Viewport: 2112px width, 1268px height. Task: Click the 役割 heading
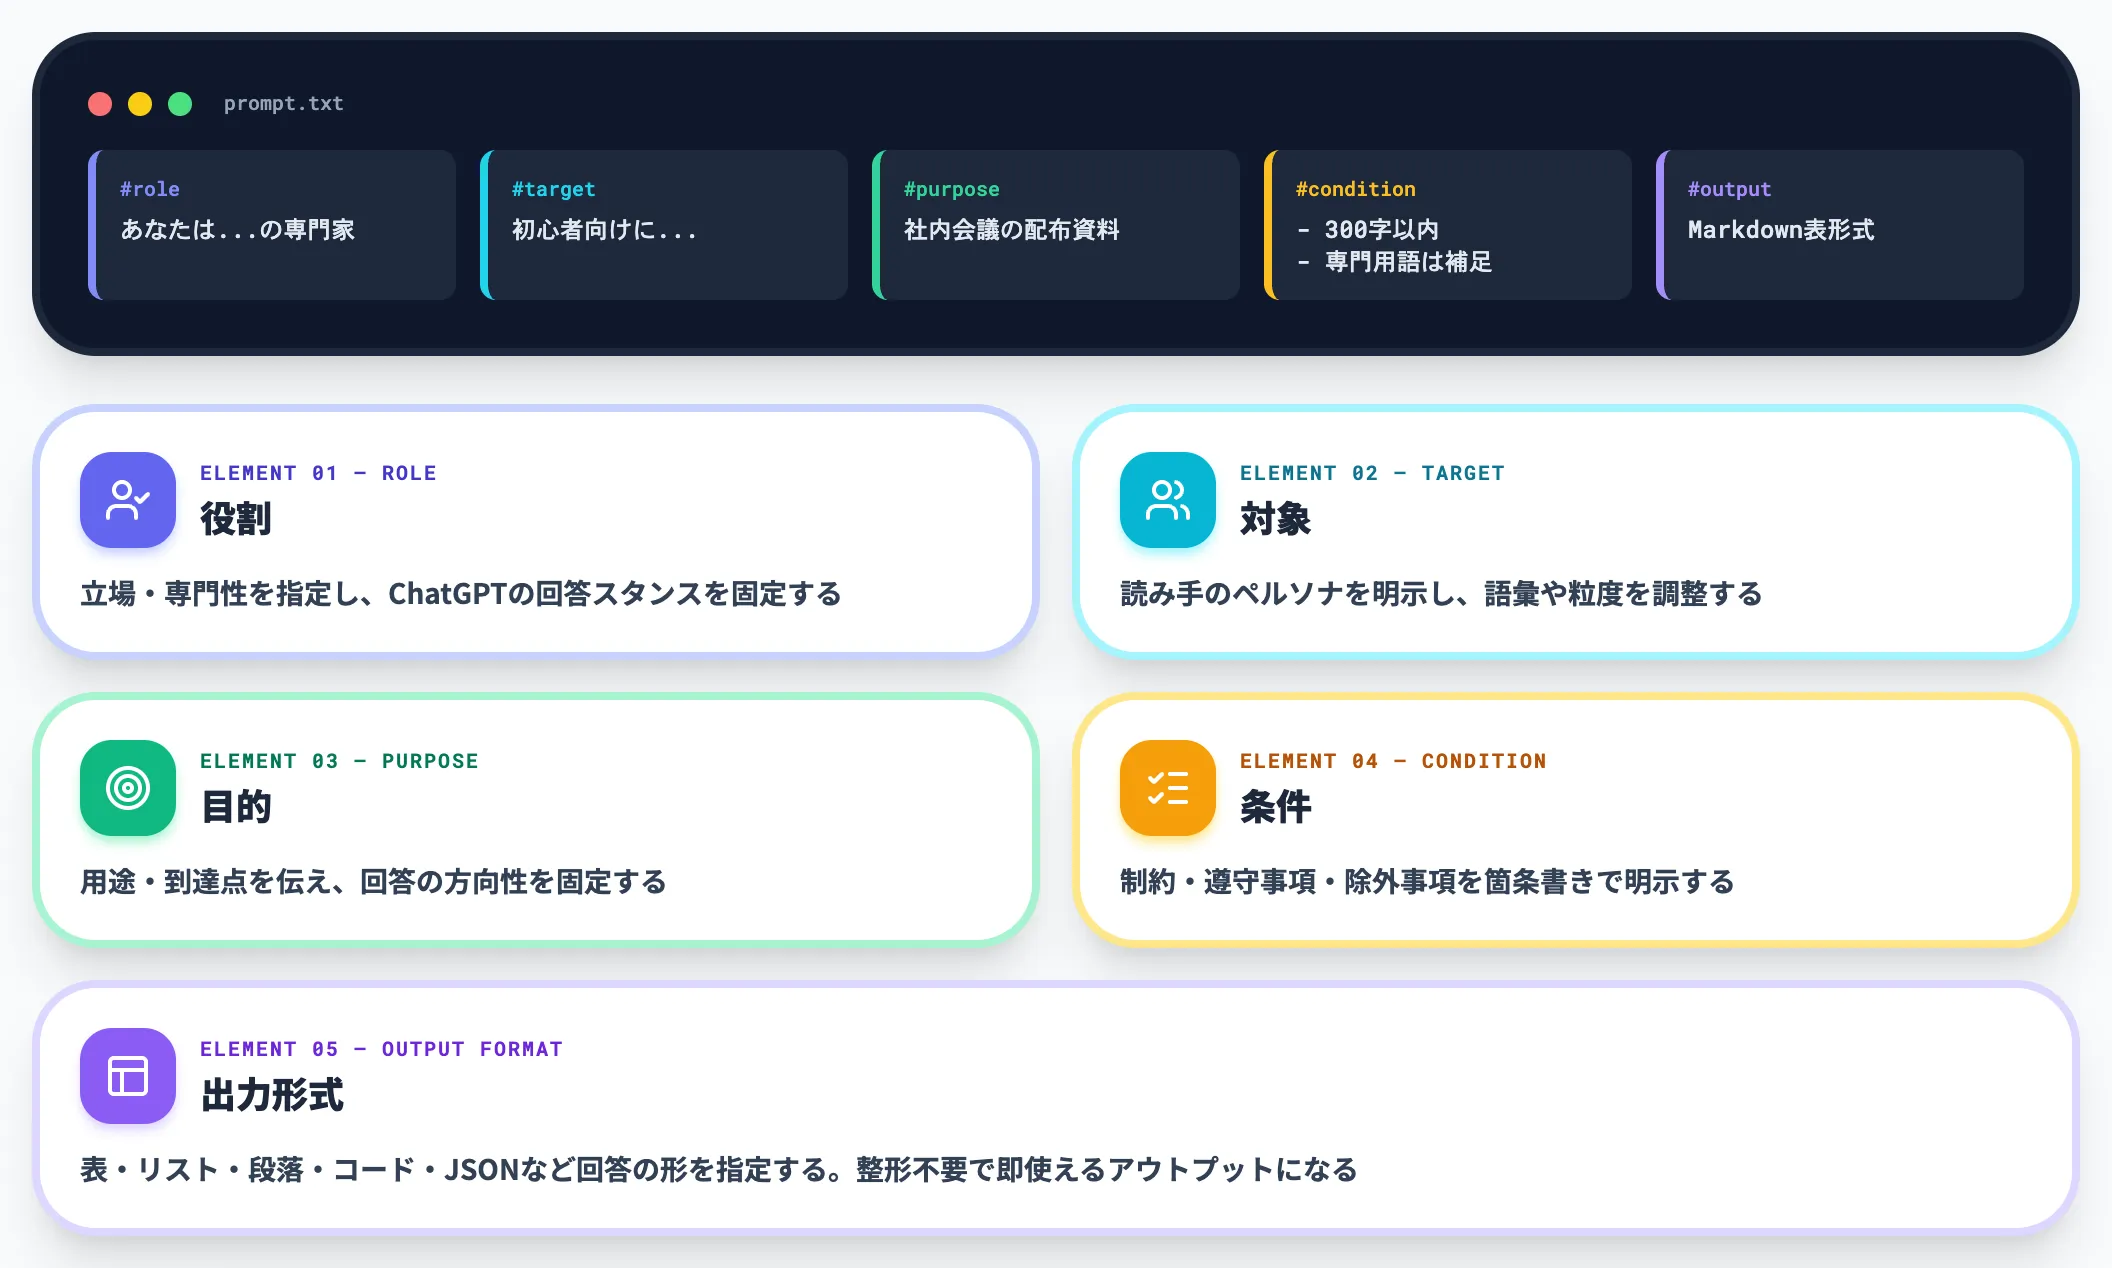click(x=236, y=519)
